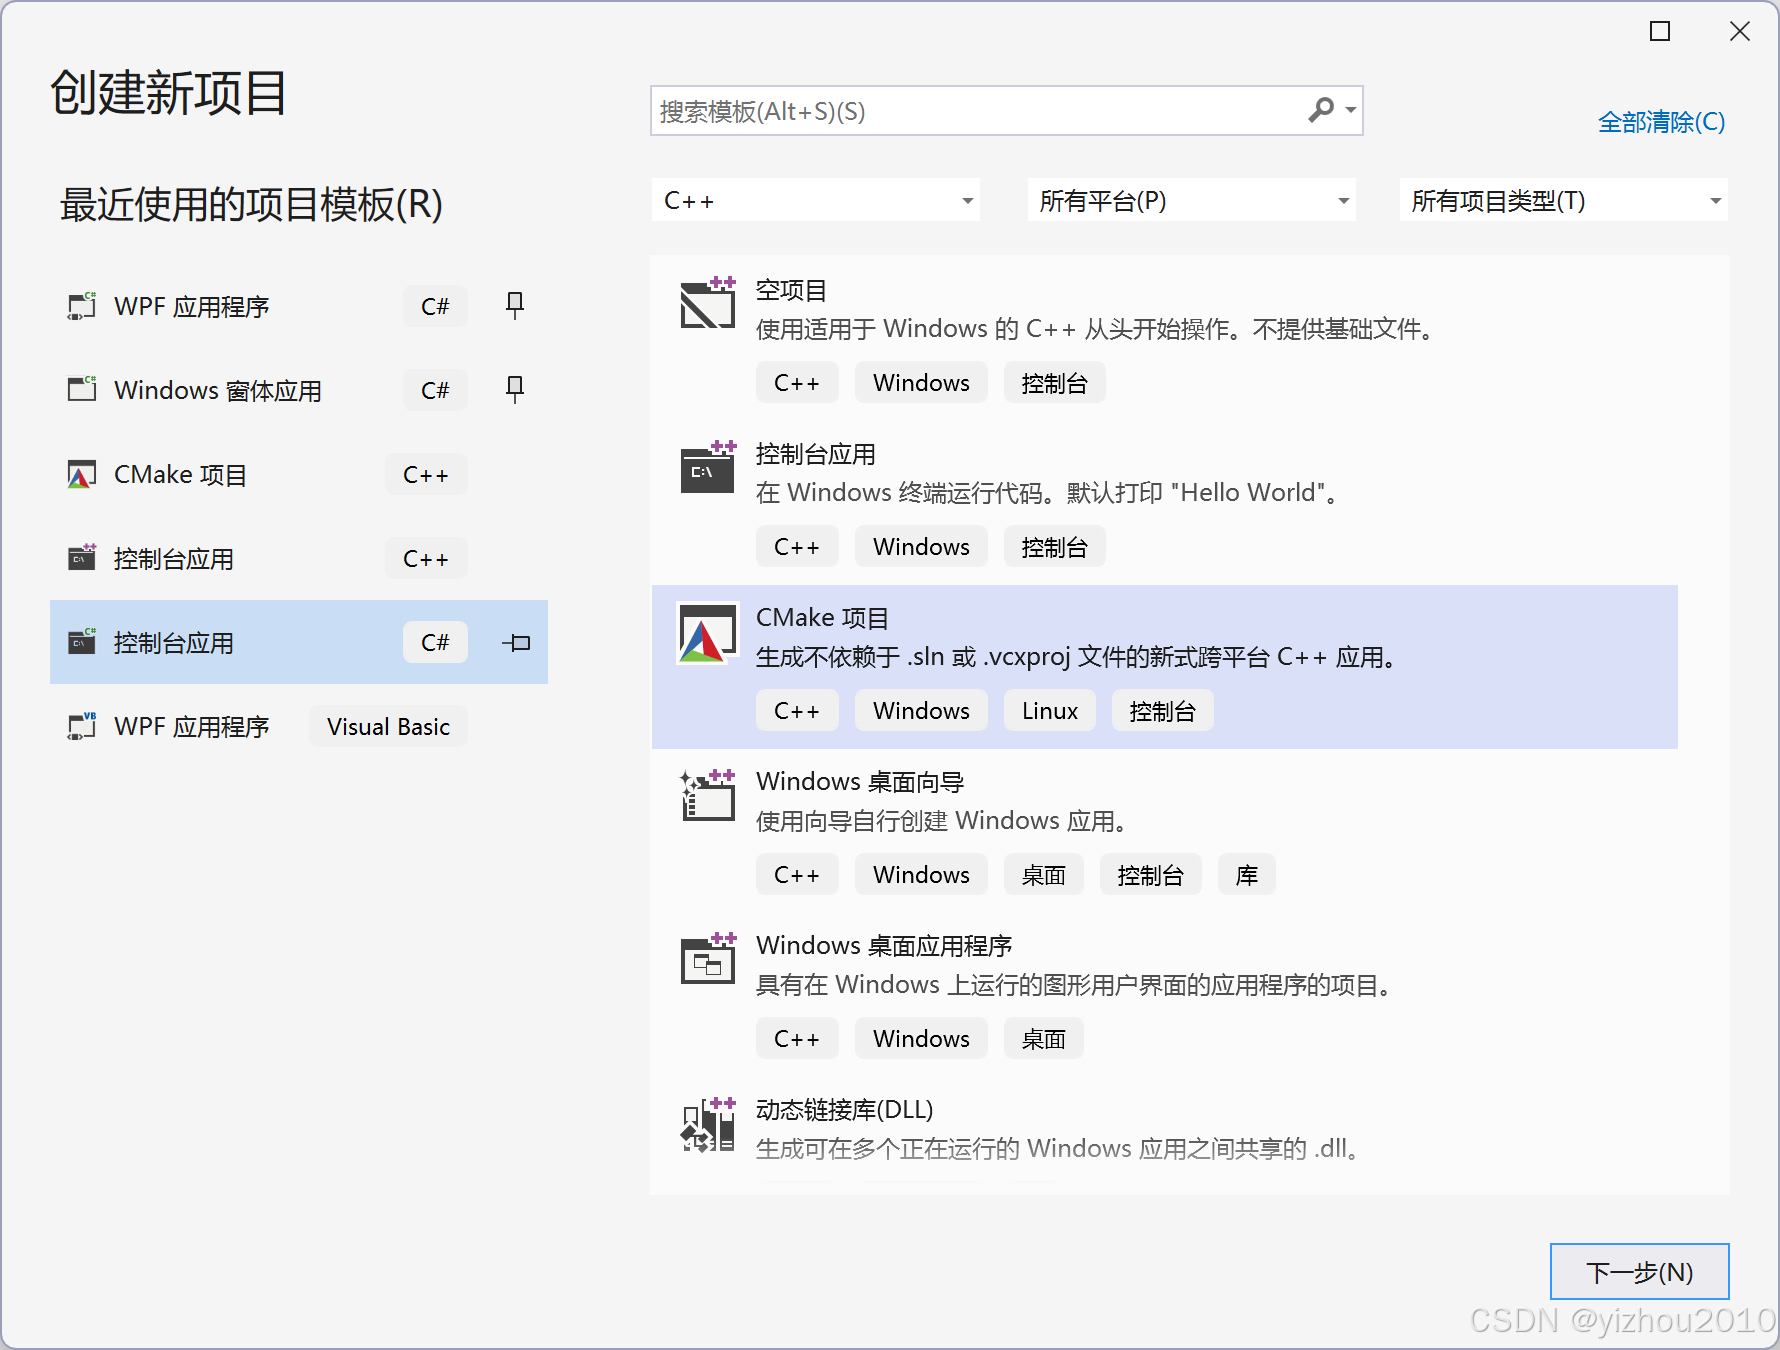The image size is (1780, 1350).
Task: Open the 所有平台(P) platform filter dropdown
Action: [x=1192, y=200]
